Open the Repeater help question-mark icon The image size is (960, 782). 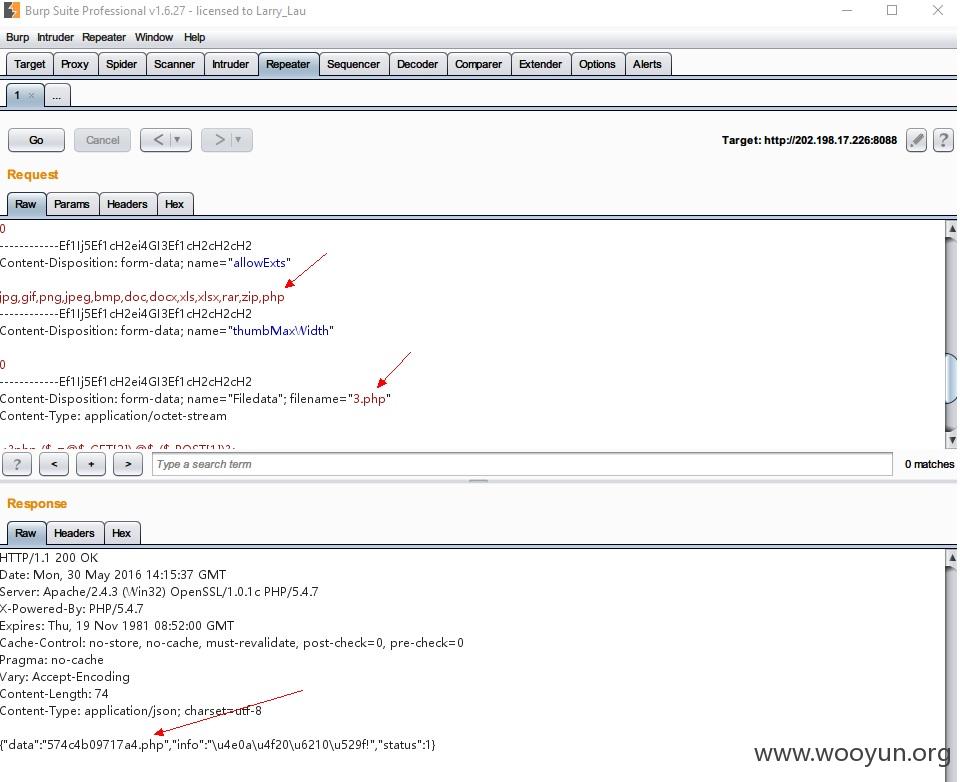tap(943, 140)
